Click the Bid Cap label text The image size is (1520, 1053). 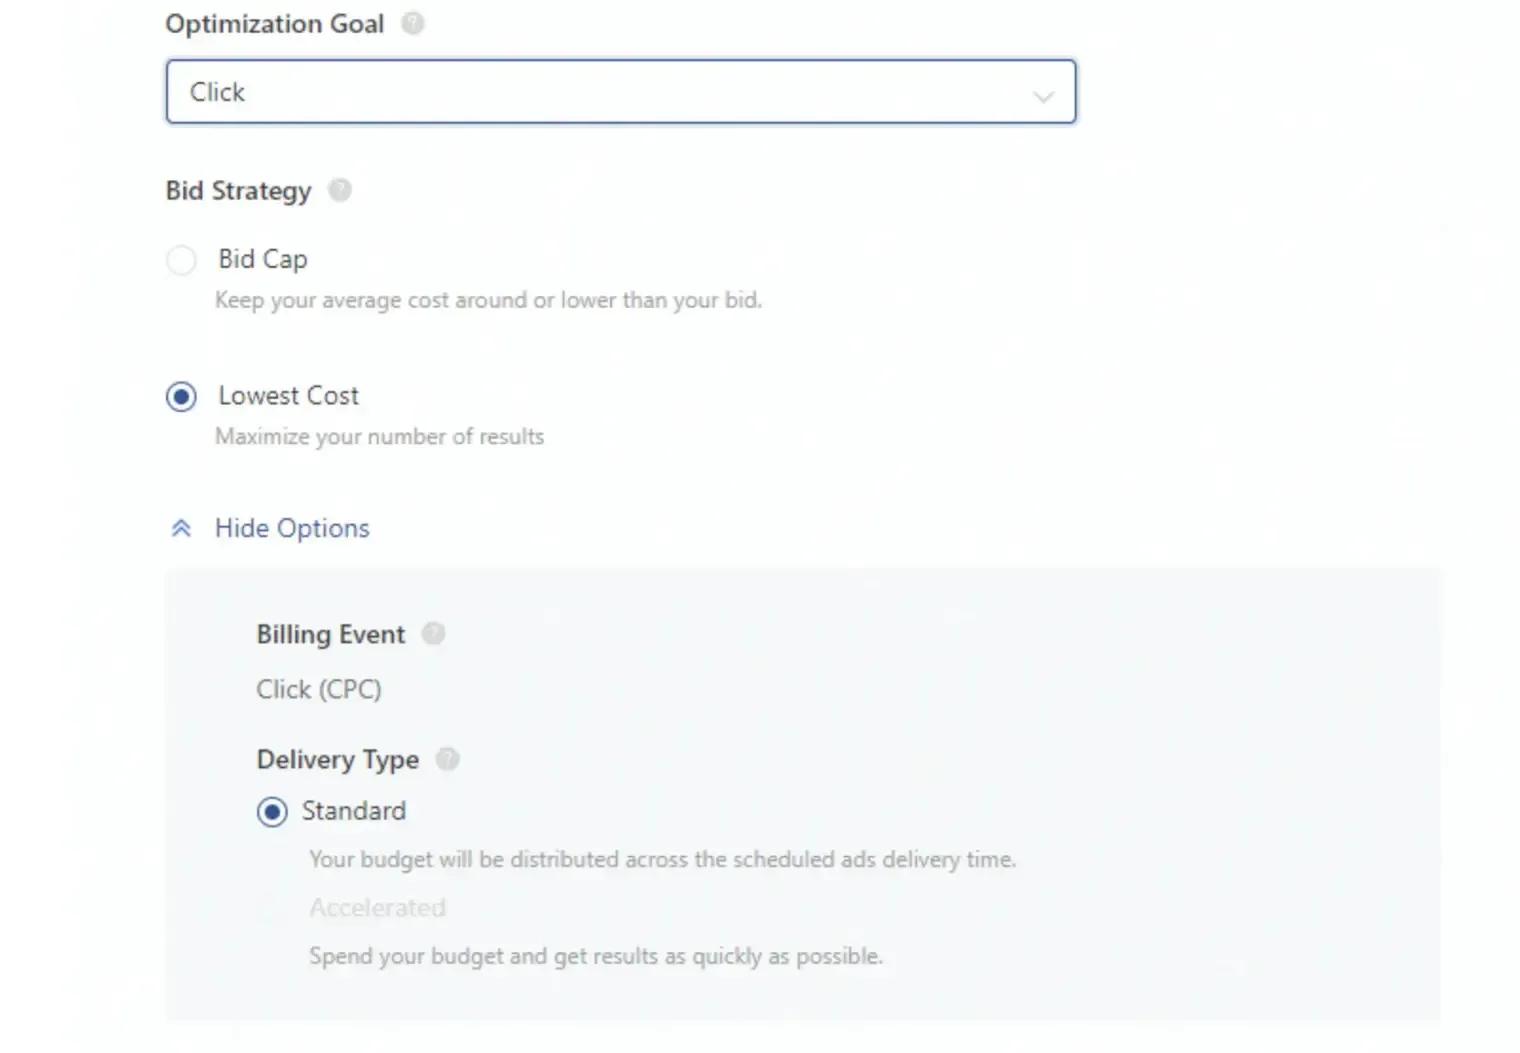coord(263,259)
